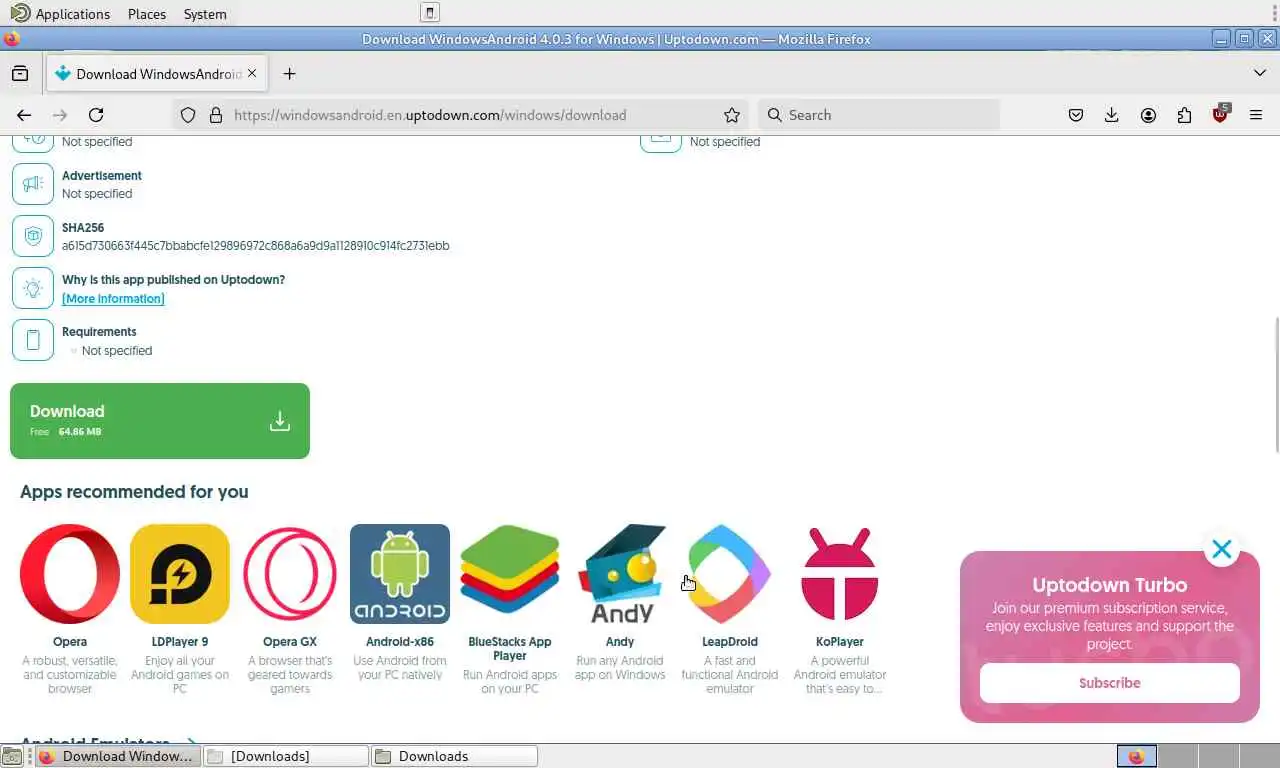Expand the Android Emulators section arrow
1280x768 pixels.
coord(191,744)
